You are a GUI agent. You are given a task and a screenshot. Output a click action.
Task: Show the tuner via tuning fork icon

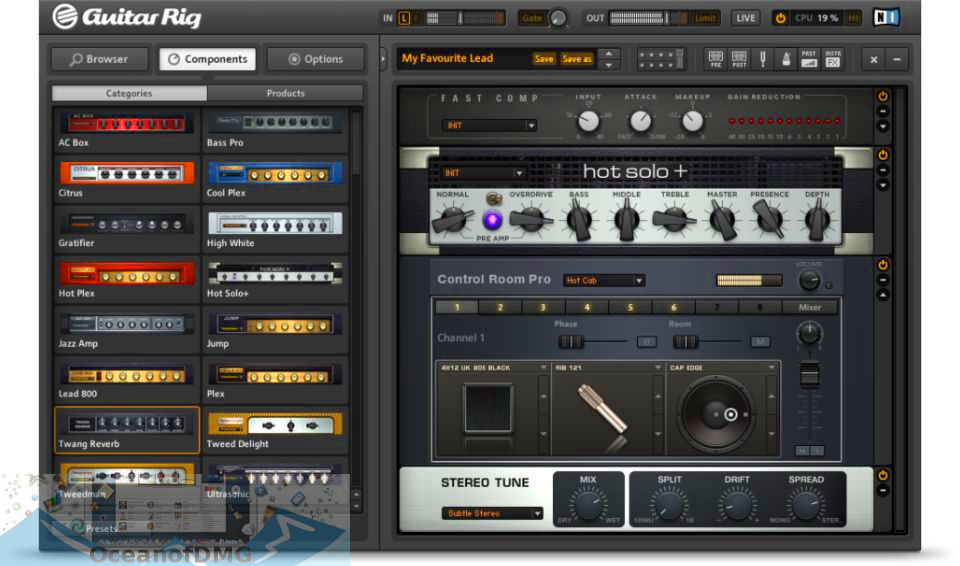[x=763, y=59]
